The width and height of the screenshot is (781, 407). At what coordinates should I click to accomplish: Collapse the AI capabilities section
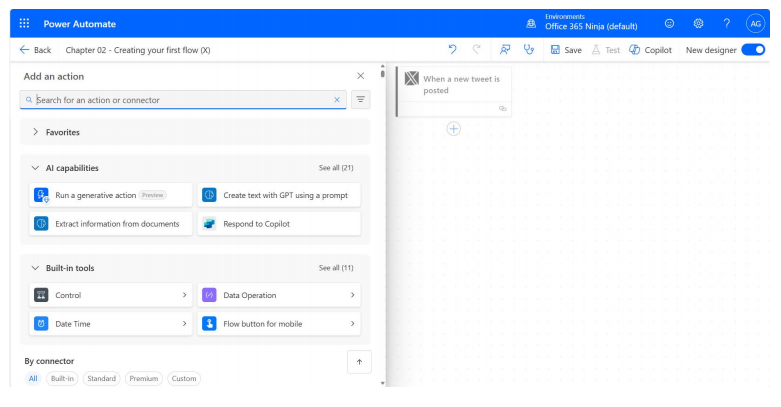point(35,168)
